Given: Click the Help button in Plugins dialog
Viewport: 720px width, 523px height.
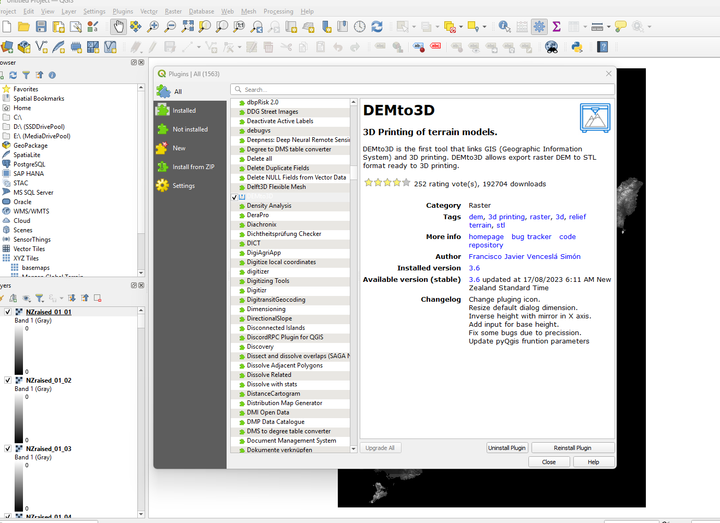Looking at the screenshot, I should coord(593,462).
